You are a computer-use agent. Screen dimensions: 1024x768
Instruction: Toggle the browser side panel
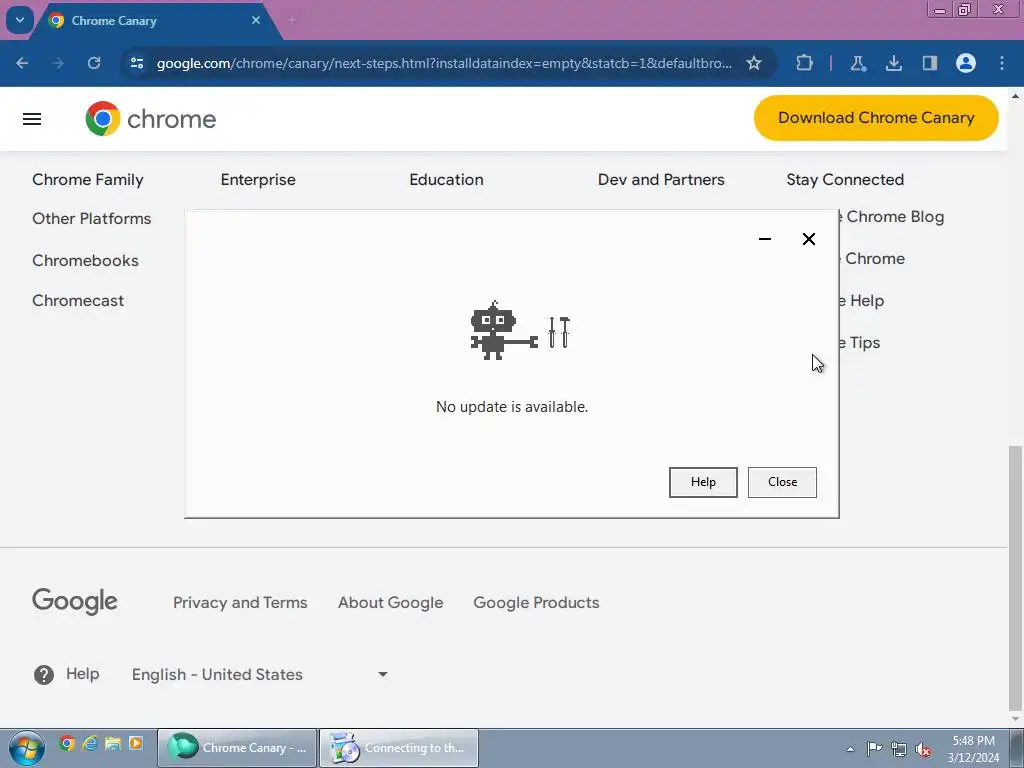pyautogui.click(x=929, y=63)
